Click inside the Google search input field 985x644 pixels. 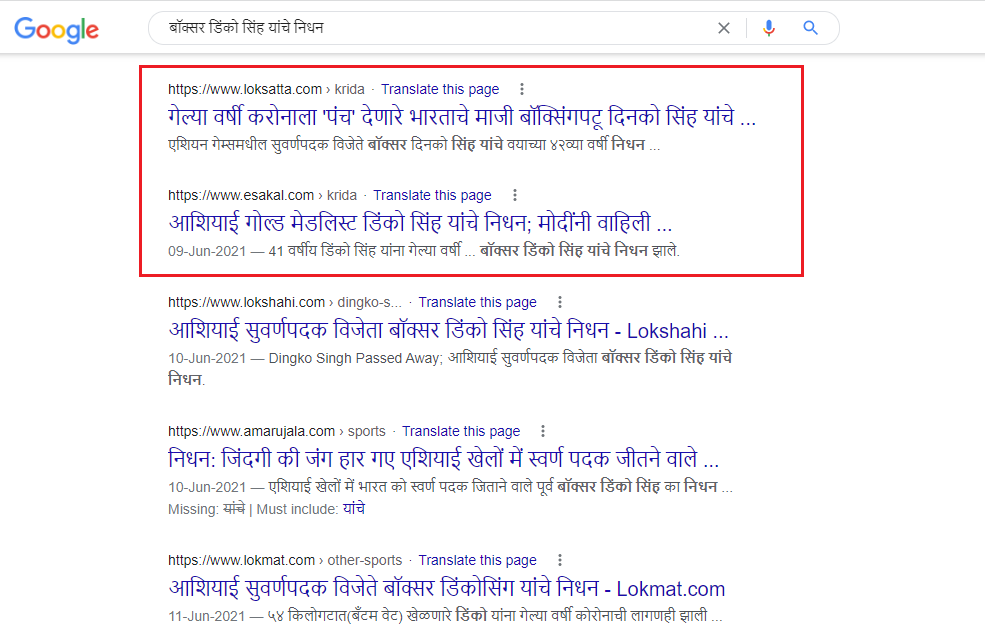[x=430, y=28]
